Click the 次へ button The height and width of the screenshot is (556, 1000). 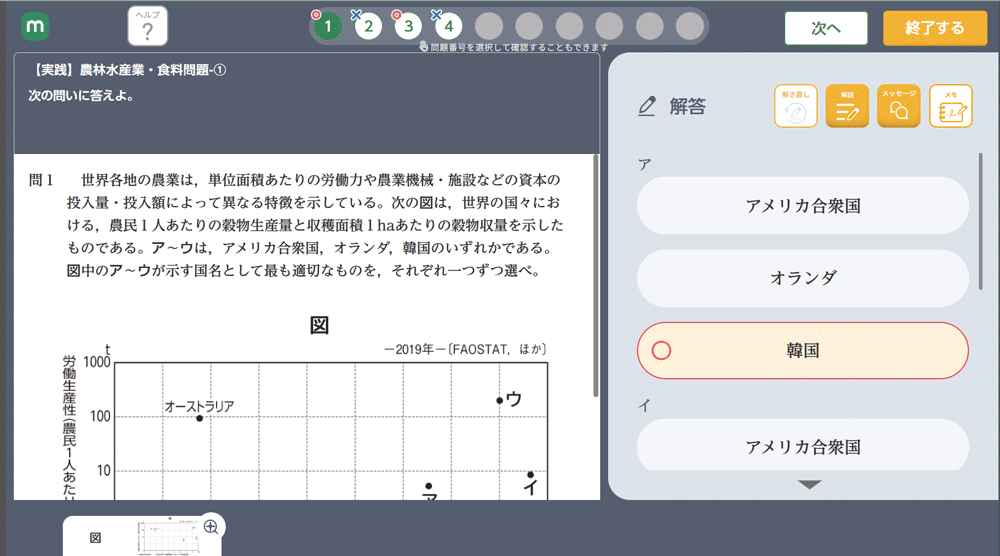tap(826, 28)
